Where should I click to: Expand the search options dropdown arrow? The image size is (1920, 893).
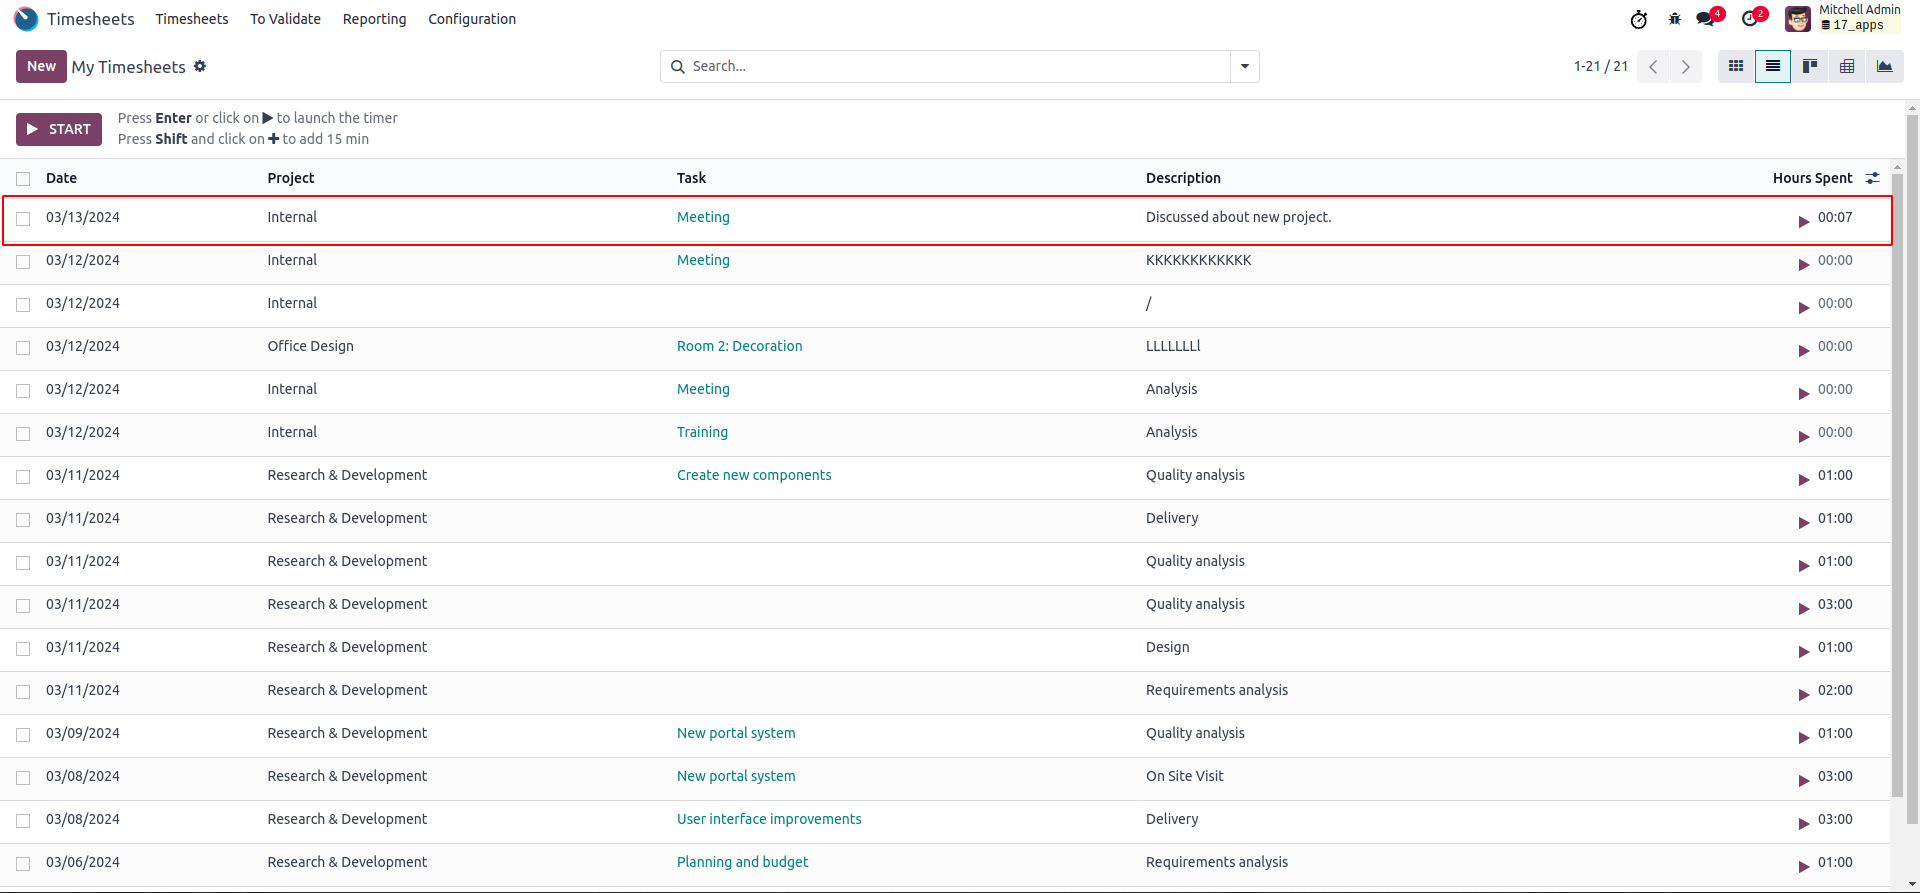pos(1245,67)
